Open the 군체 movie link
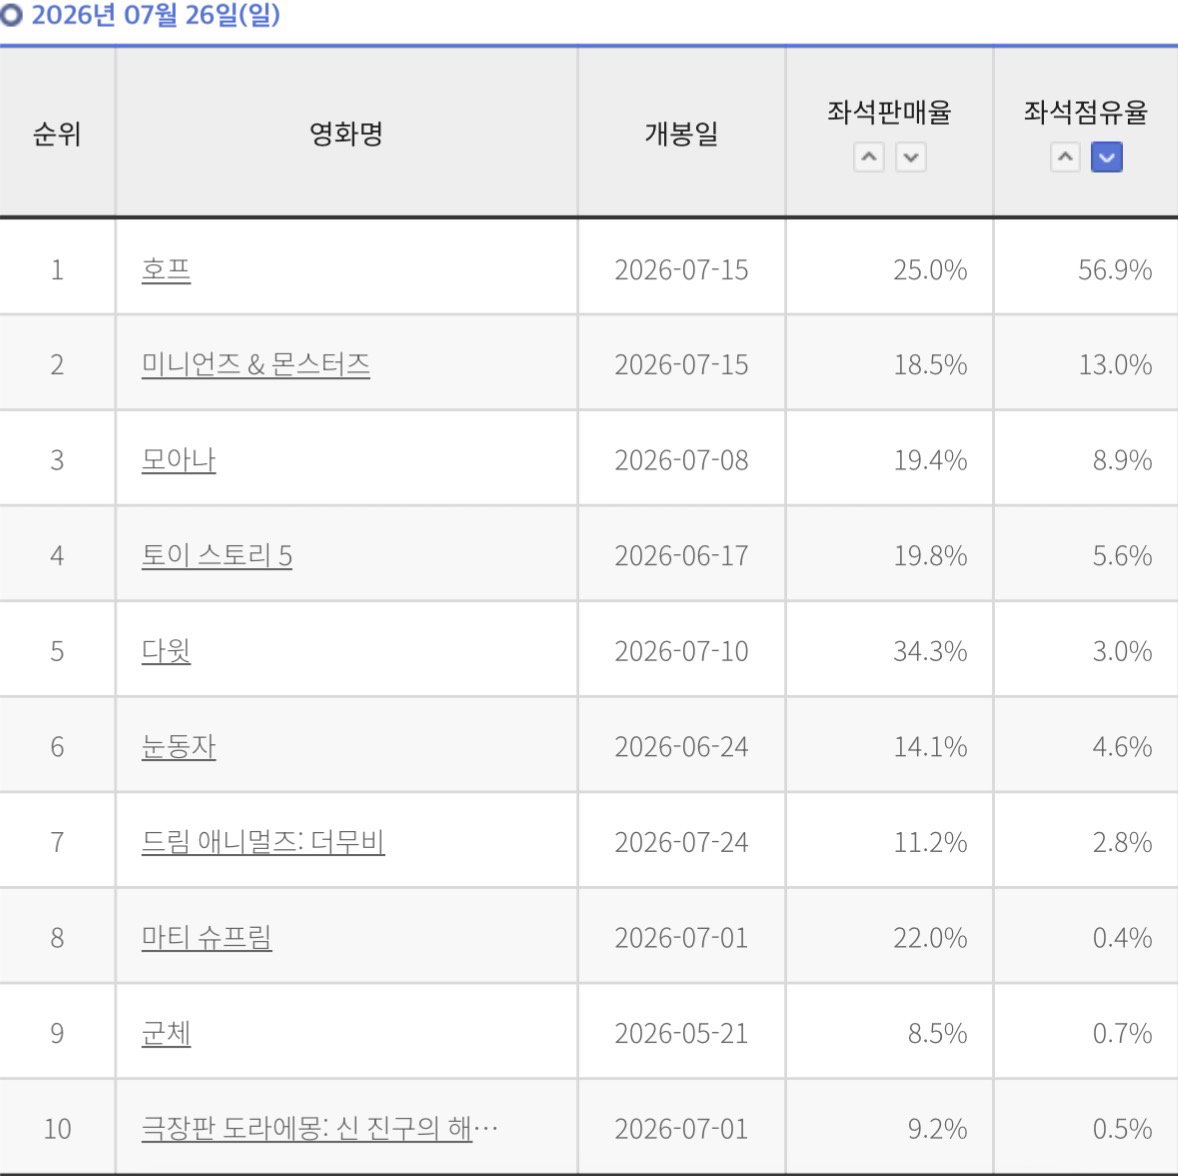The height and width of the screenshot is (1176, 1178). [166, 1033]
